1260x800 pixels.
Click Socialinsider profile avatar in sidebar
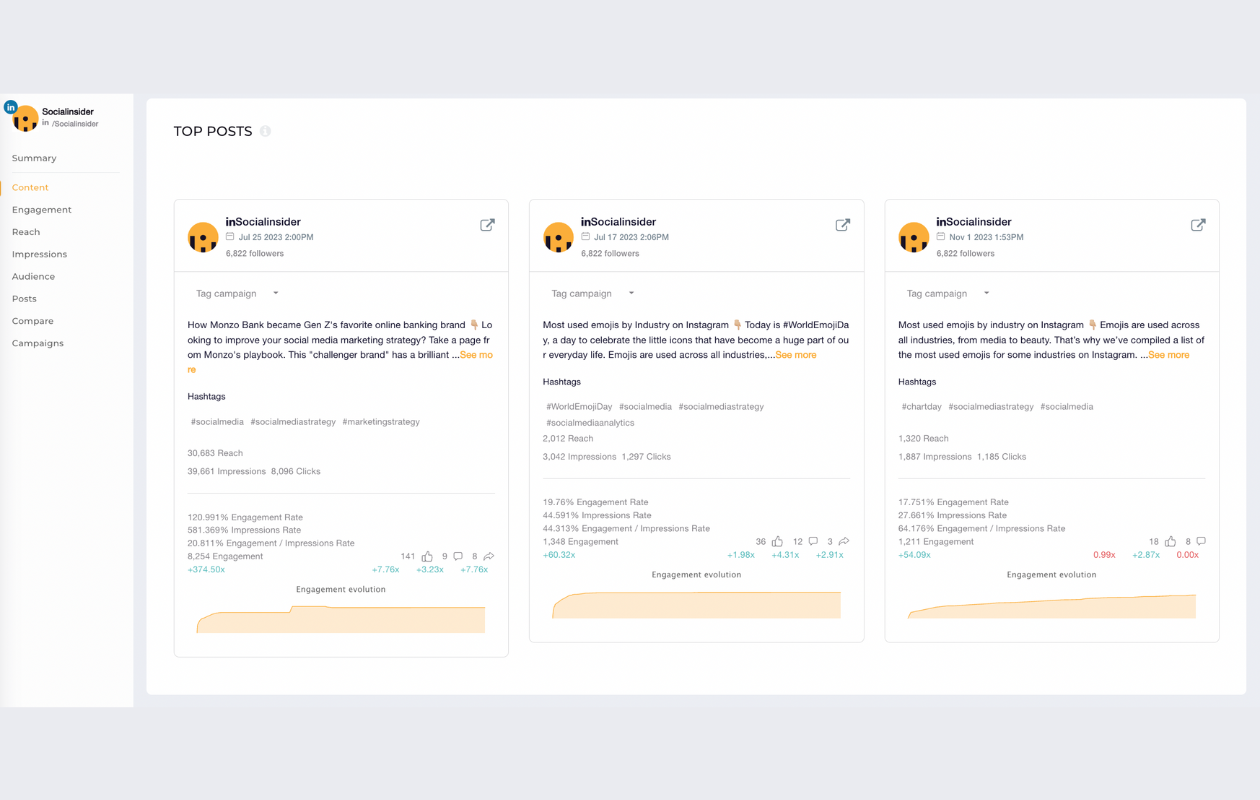point(23,117)
